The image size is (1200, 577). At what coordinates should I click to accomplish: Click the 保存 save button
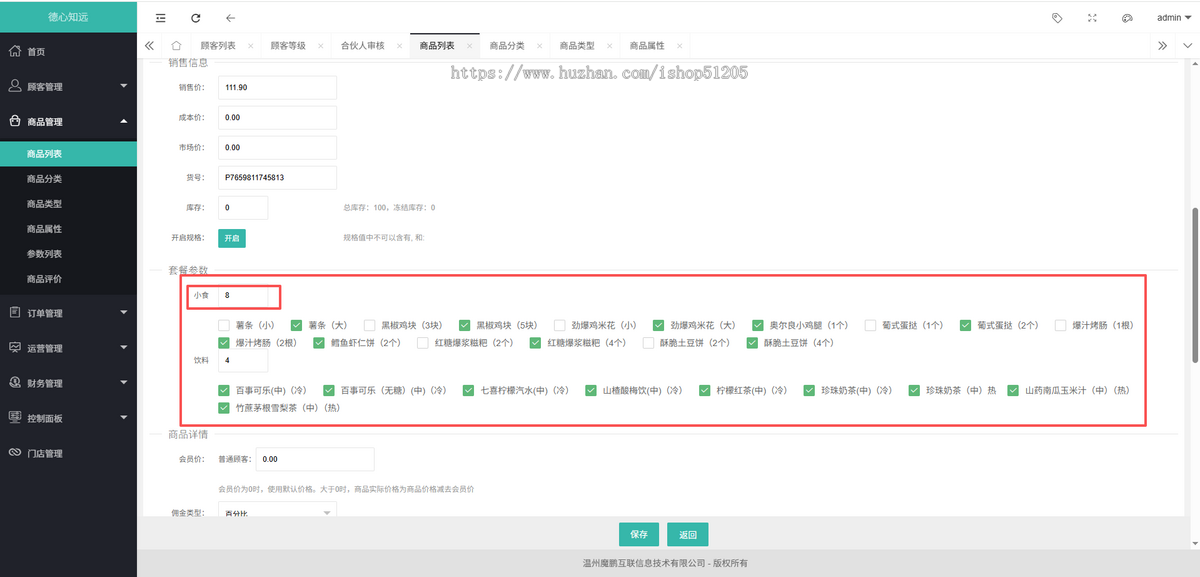pyautogui.click(x=639, y=534)
